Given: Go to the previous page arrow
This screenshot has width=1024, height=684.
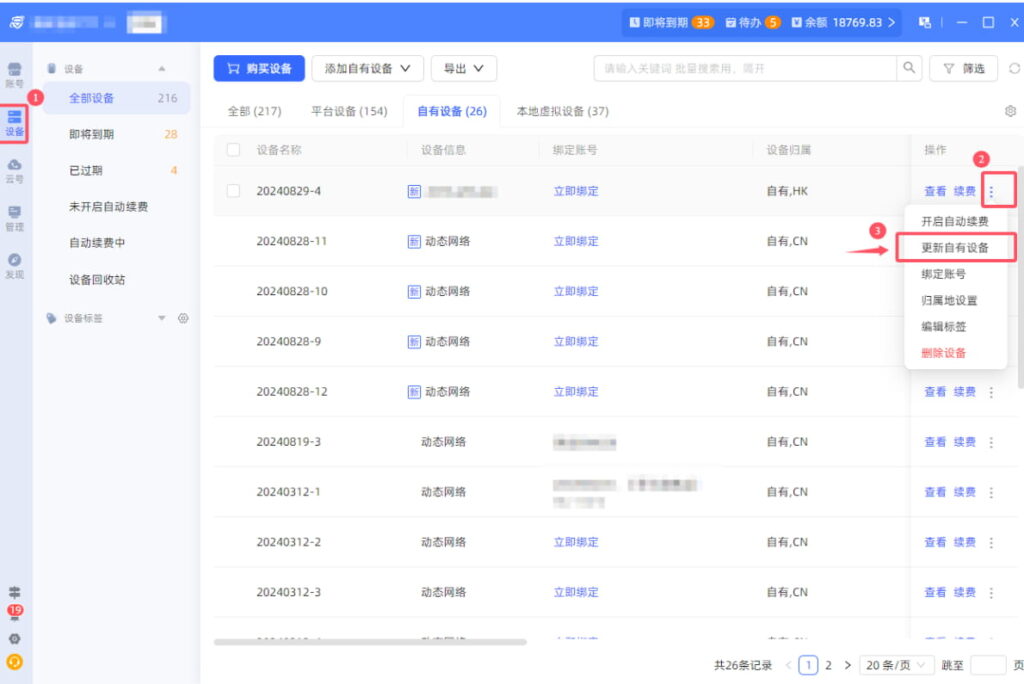Looking at the screenshot, I should (788, 665).
